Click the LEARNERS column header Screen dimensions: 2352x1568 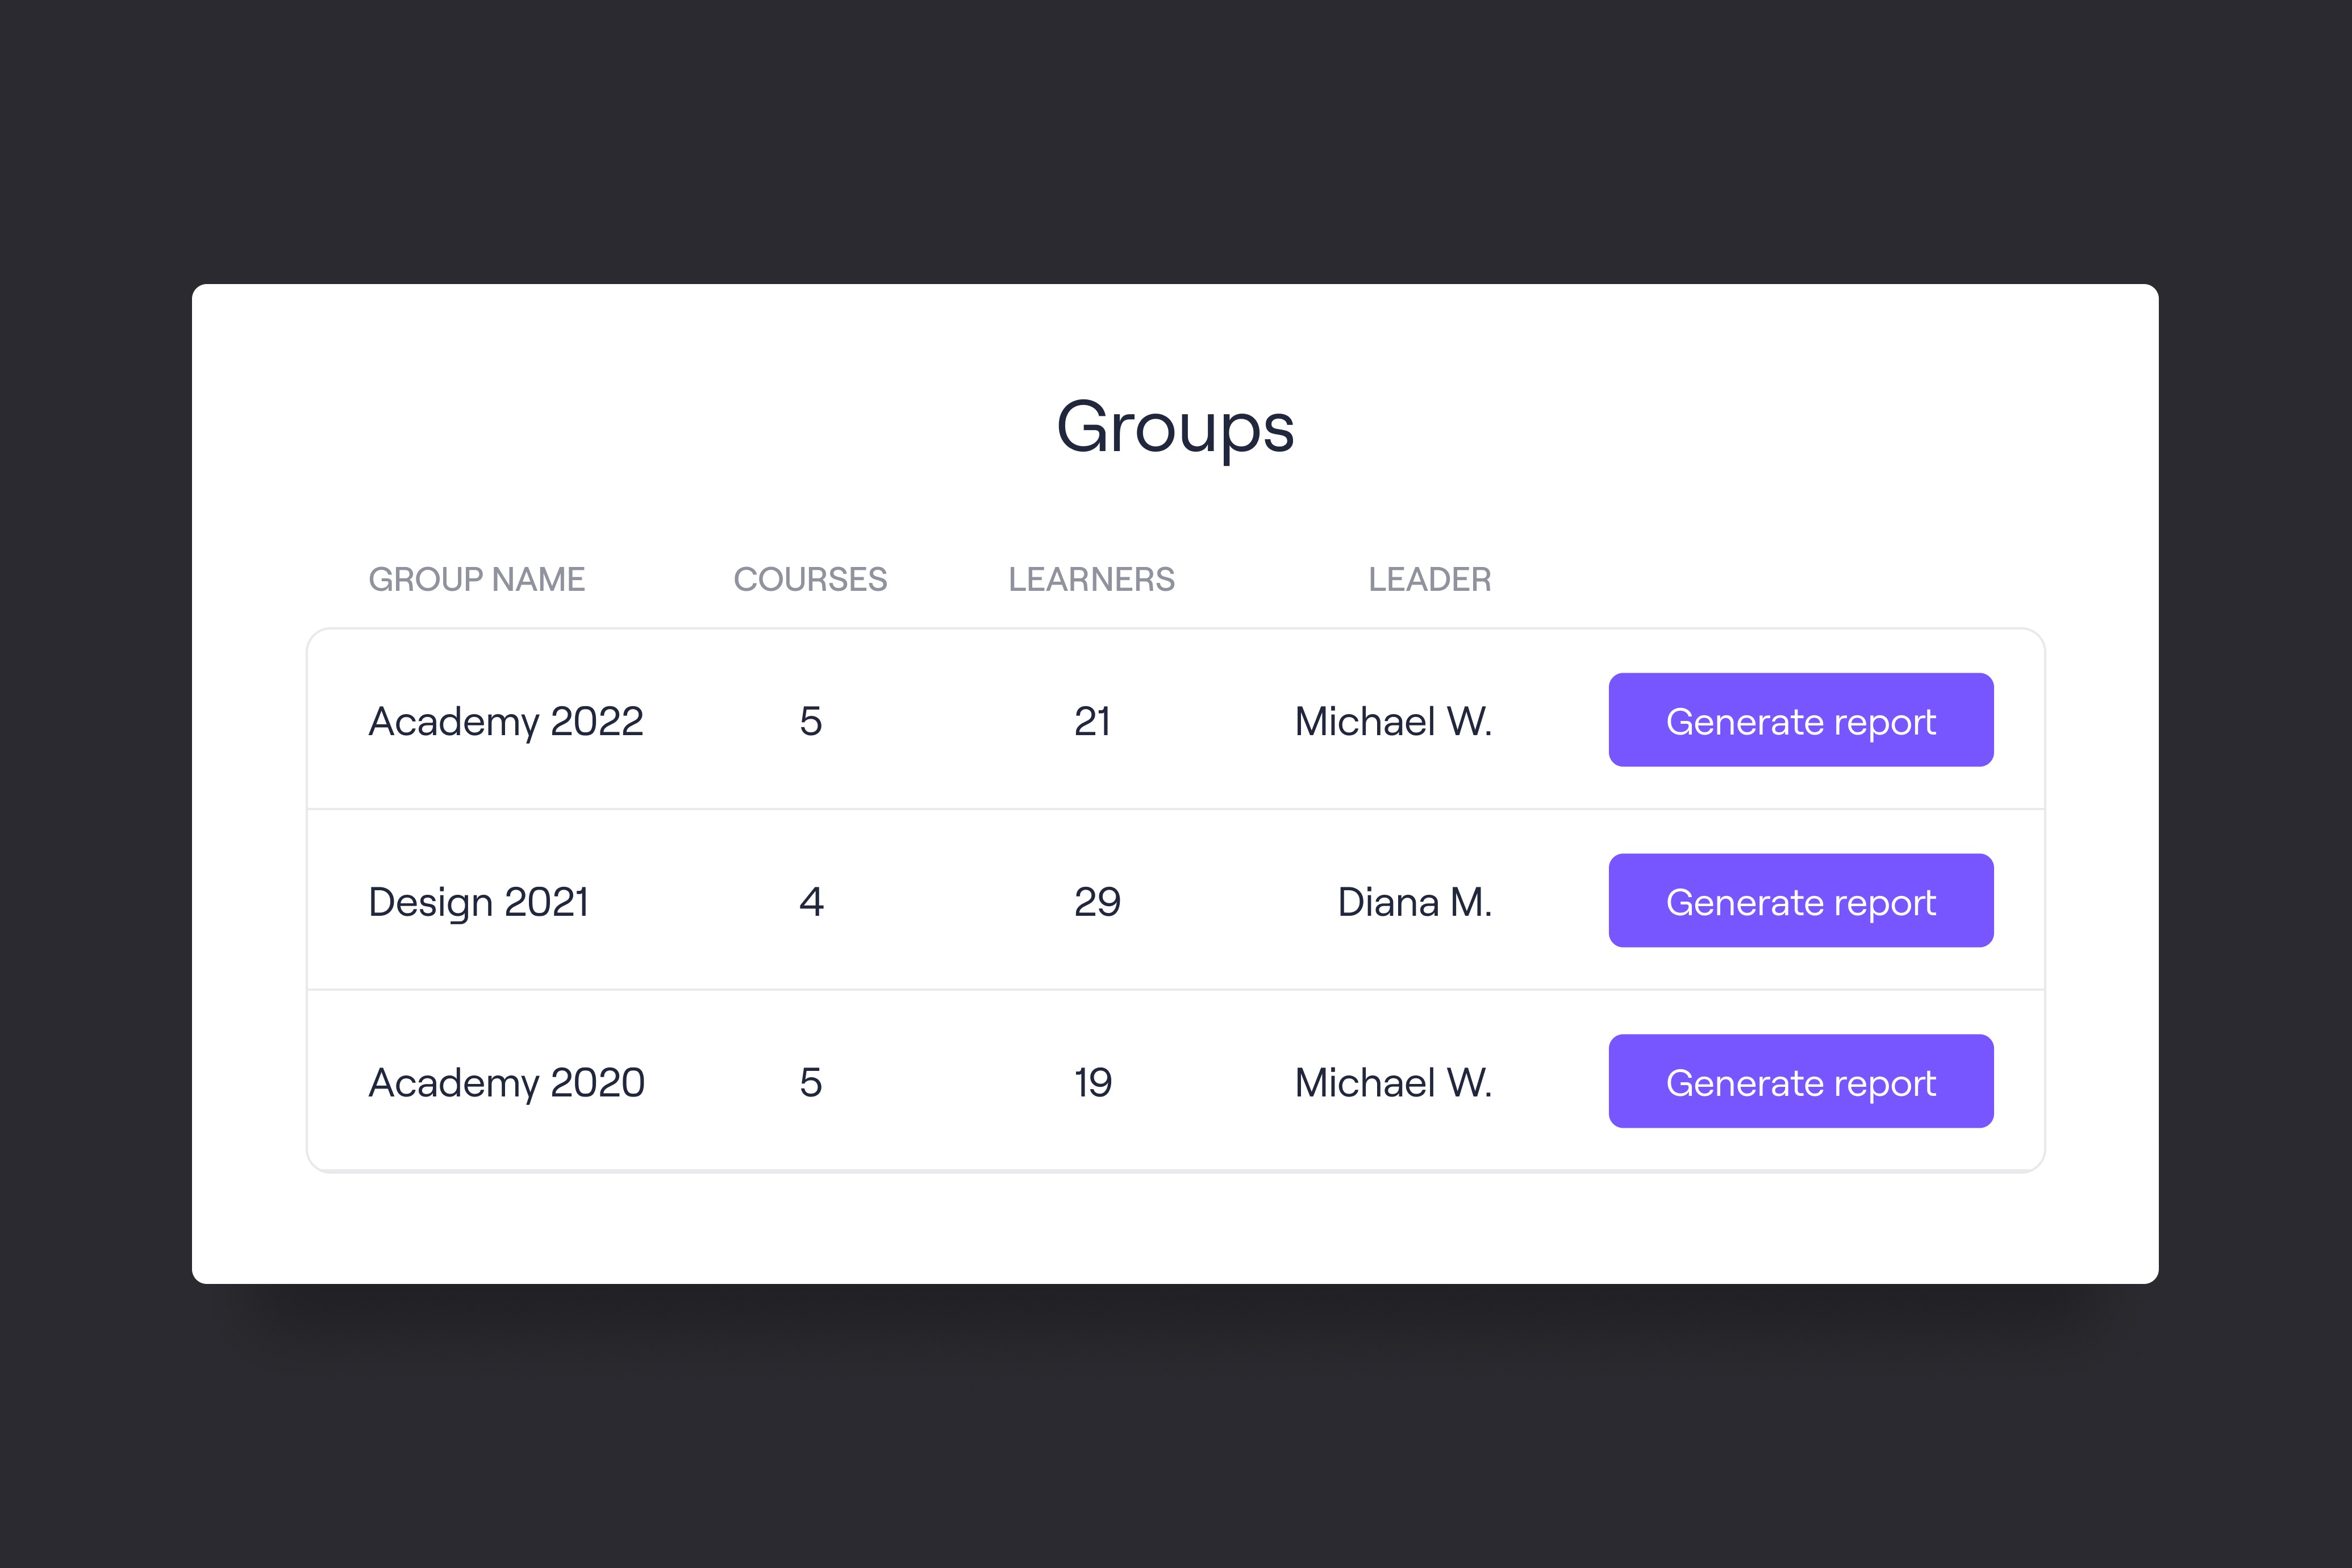pyautogui.click(x=1091, y=579)
